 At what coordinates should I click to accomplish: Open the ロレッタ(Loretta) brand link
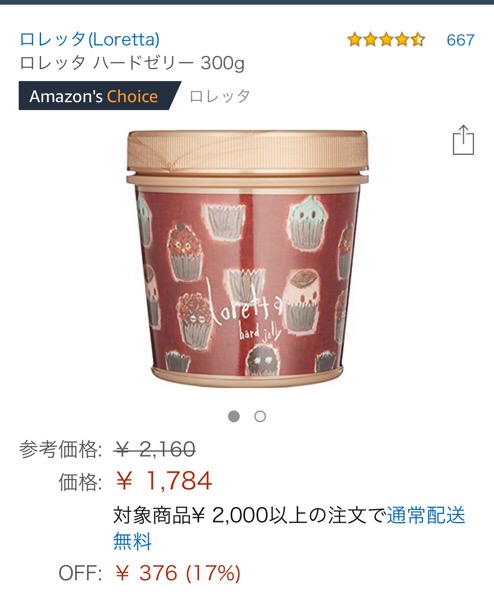tap(90, 39)
